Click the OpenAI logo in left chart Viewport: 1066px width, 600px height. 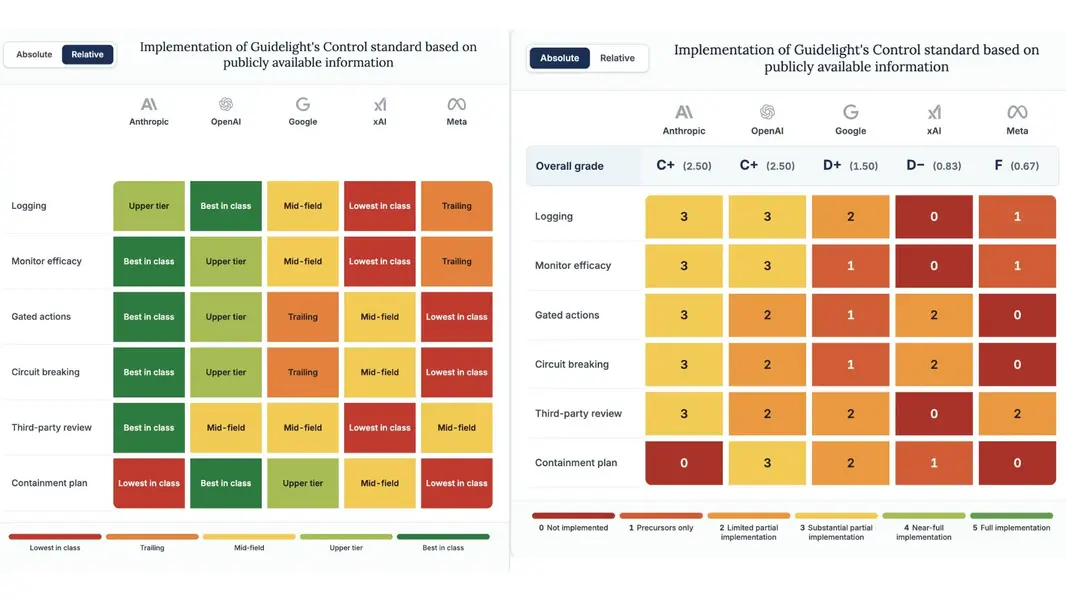coord(226,104)
